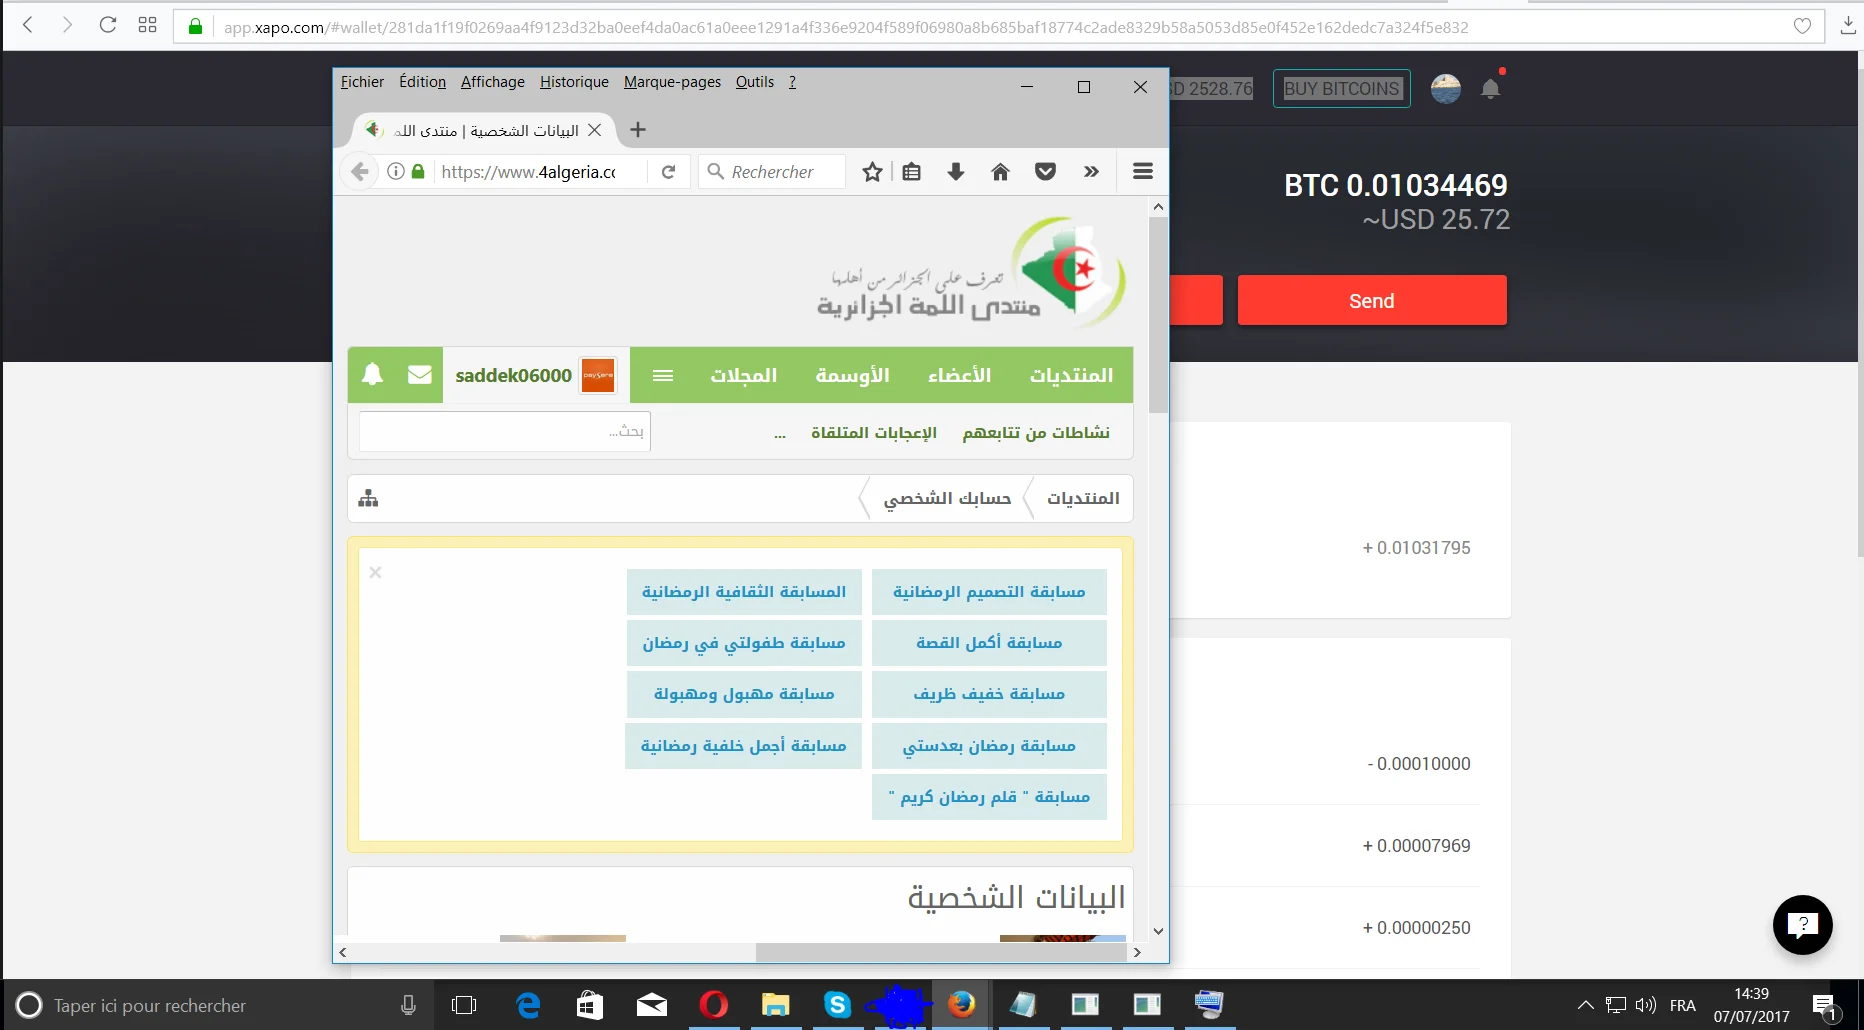Reload the 4algeria page in Firefox
Image resolution: width=1864 pixels, height=1030 pixels.
tap(668, 171)
